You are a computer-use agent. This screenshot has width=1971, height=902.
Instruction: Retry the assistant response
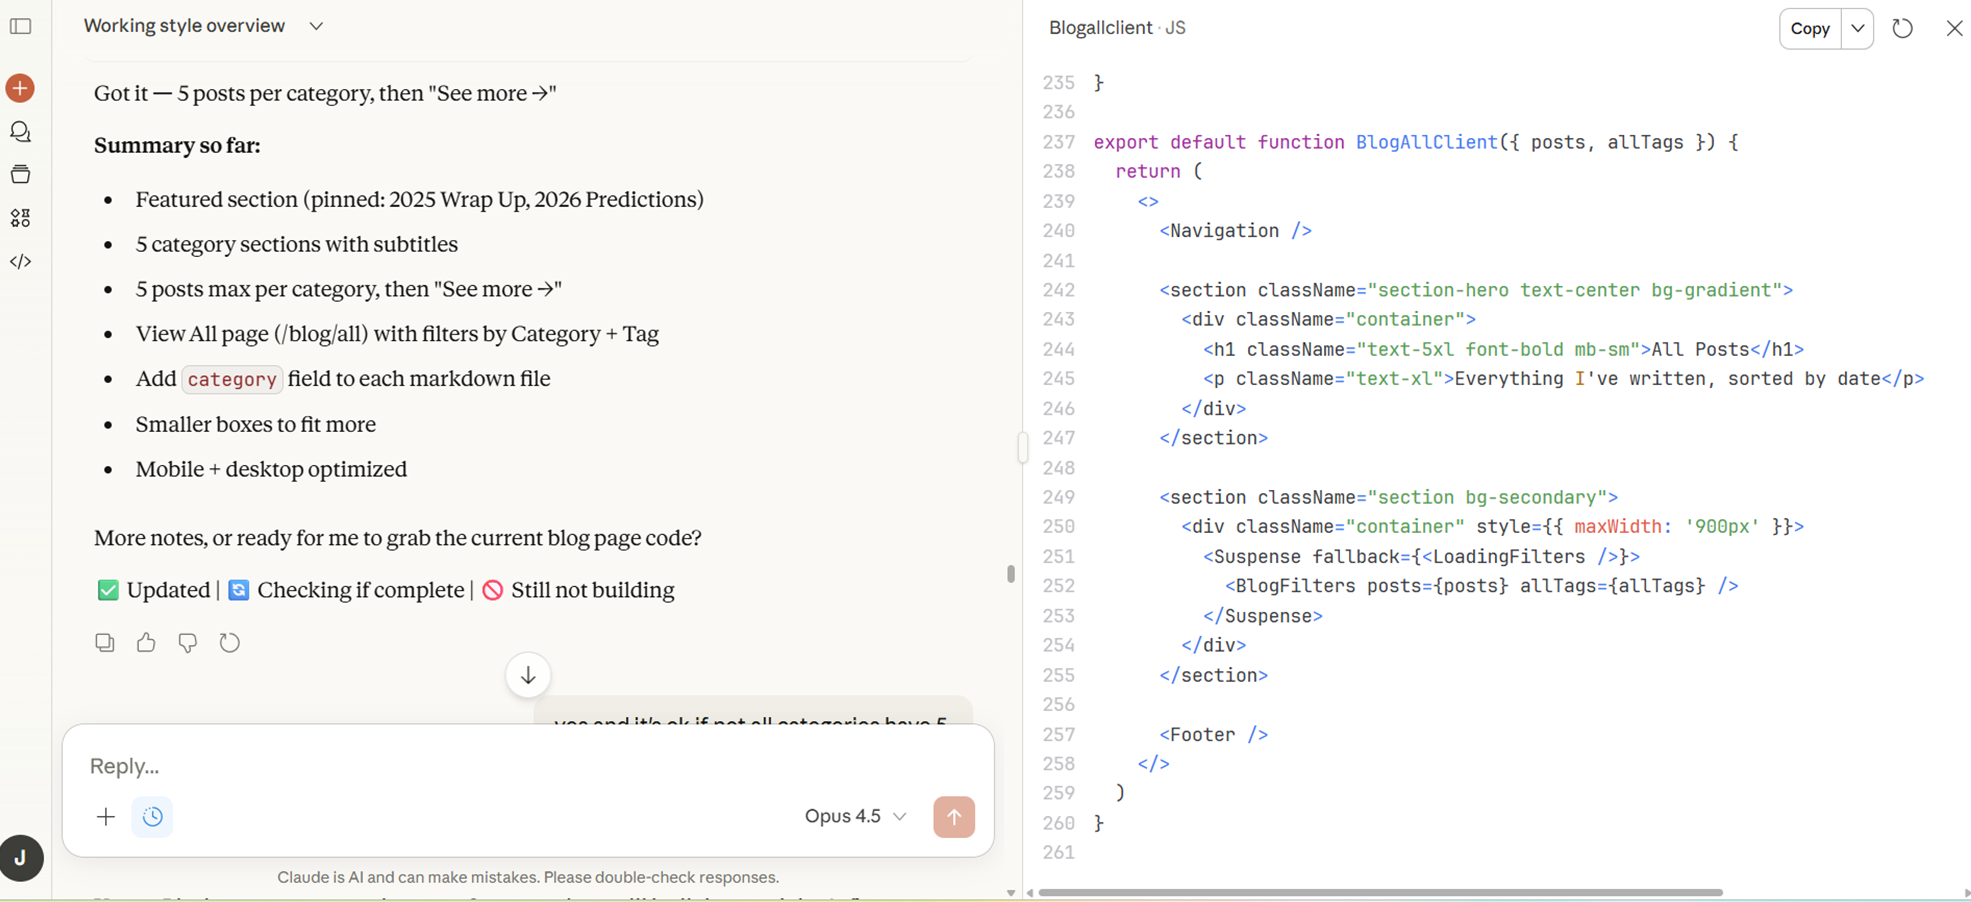[x=230, y=643]
